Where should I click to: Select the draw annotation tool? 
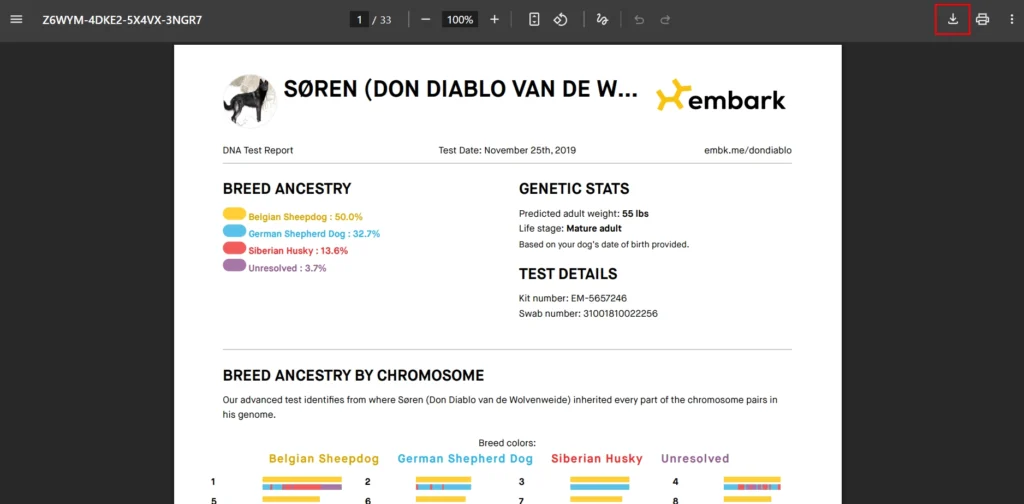[601, 20]
